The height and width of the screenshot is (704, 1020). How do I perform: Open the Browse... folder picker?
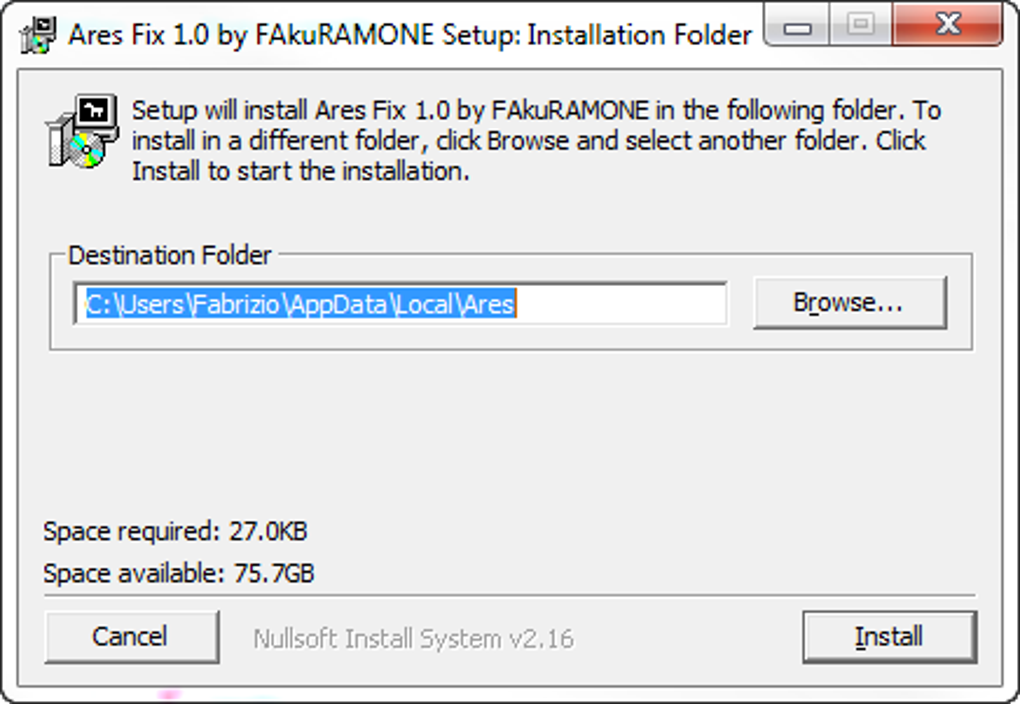coord(848,302)
